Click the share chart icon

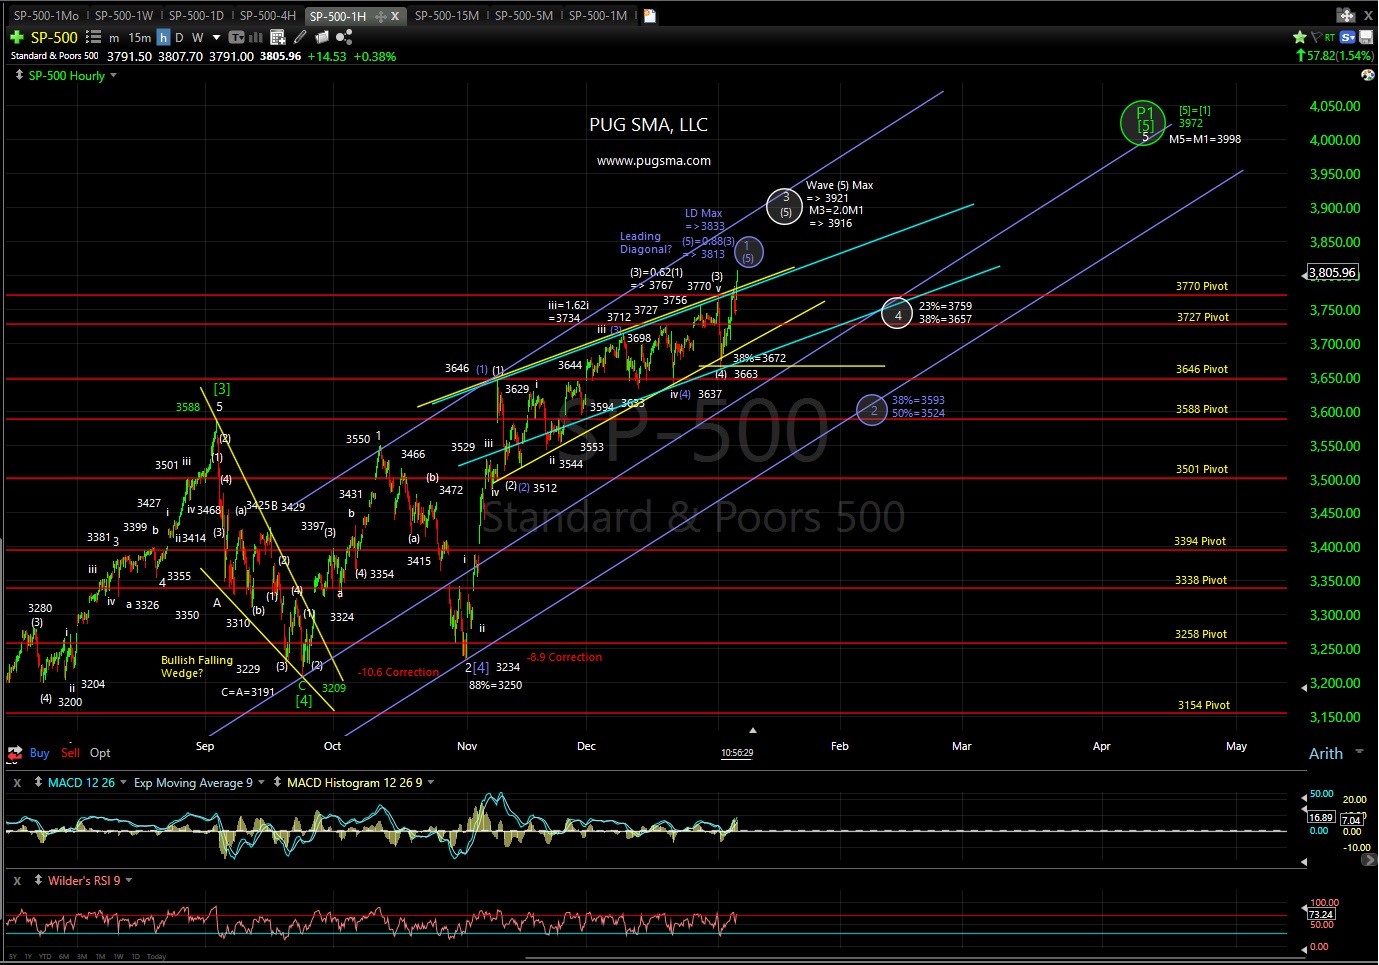tap(344, 37)
